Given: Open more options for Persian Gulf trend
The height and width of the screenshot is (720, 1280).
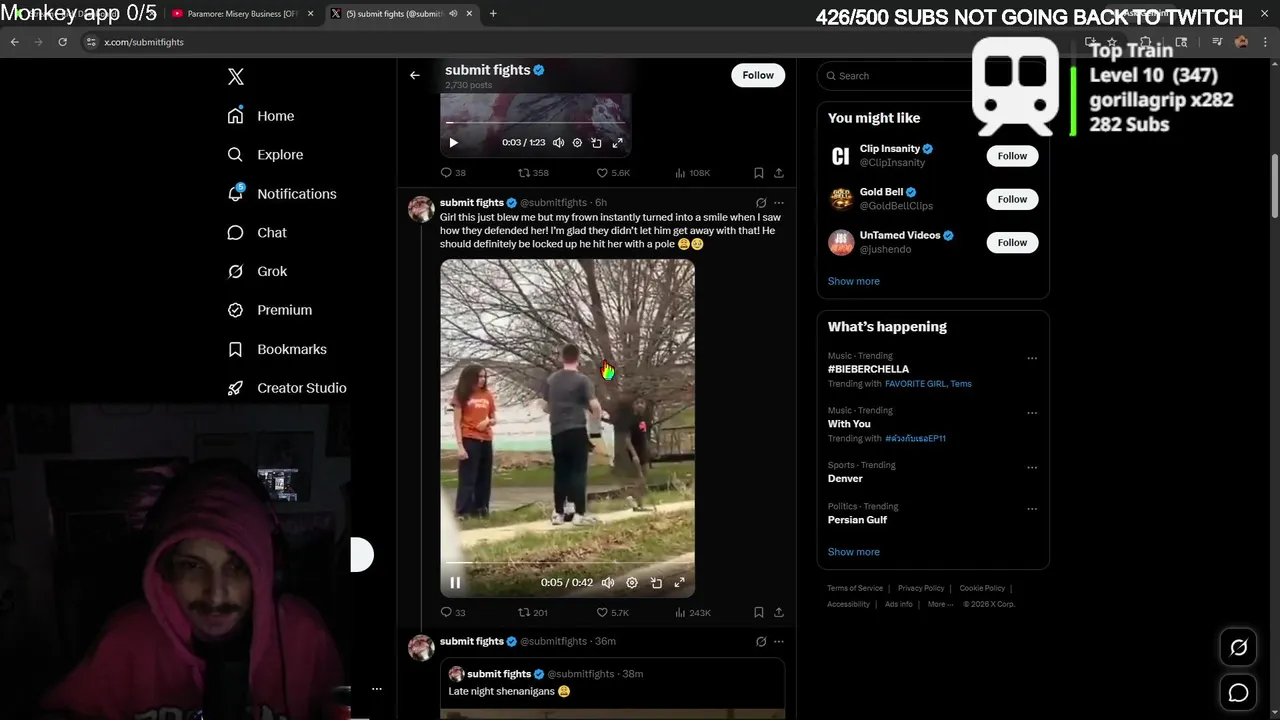Looking at the screenshot, I should pos(1032,509).
